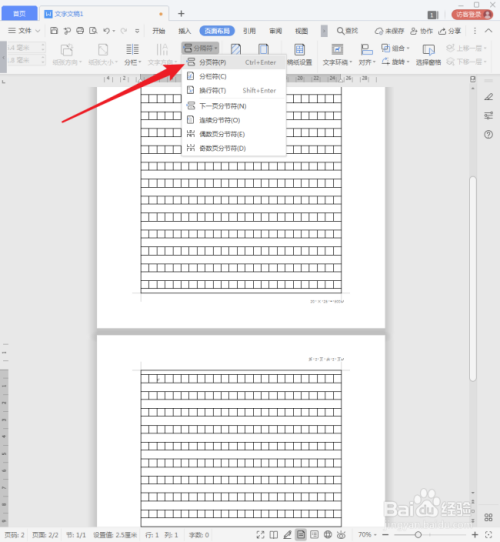Switch to the 插入 ribbon tab
The image size is (500, 542).
coord(184,31)
